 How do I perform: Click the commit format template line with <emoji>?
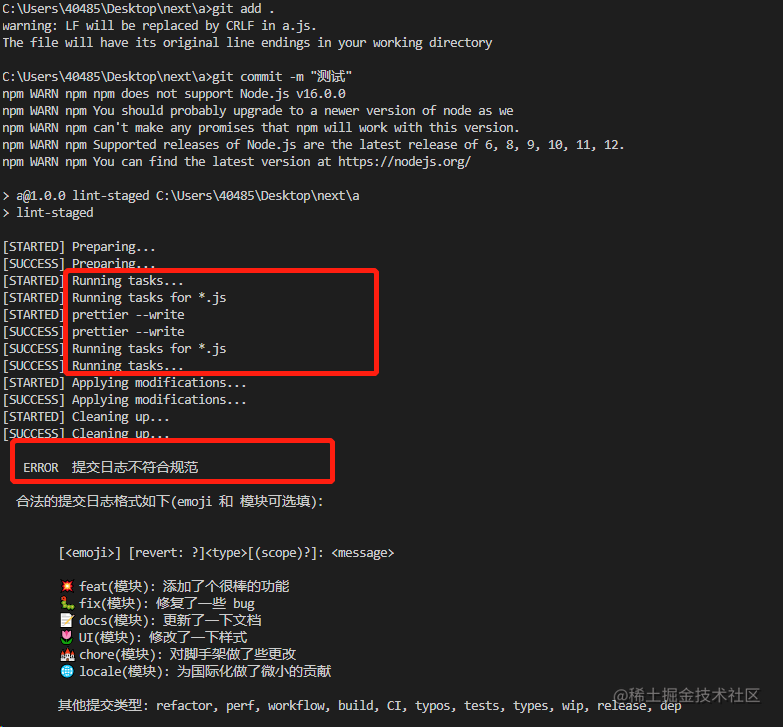point(226,552)
